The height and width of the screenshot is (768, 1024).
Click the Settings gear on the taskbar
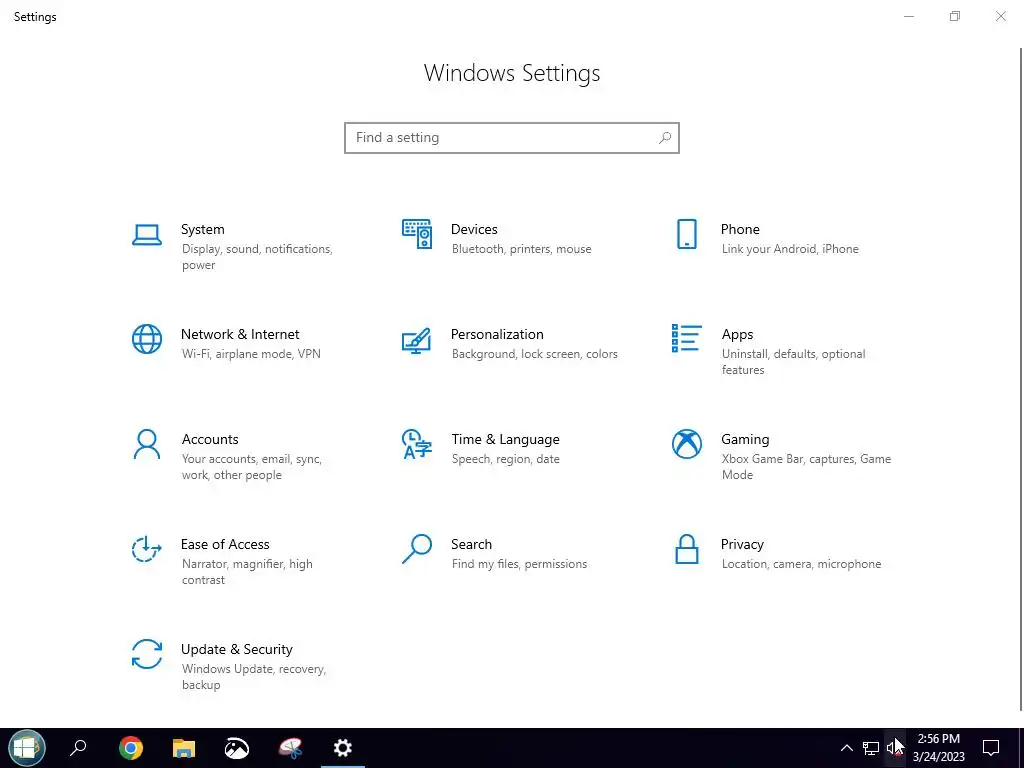pos(343,748)
